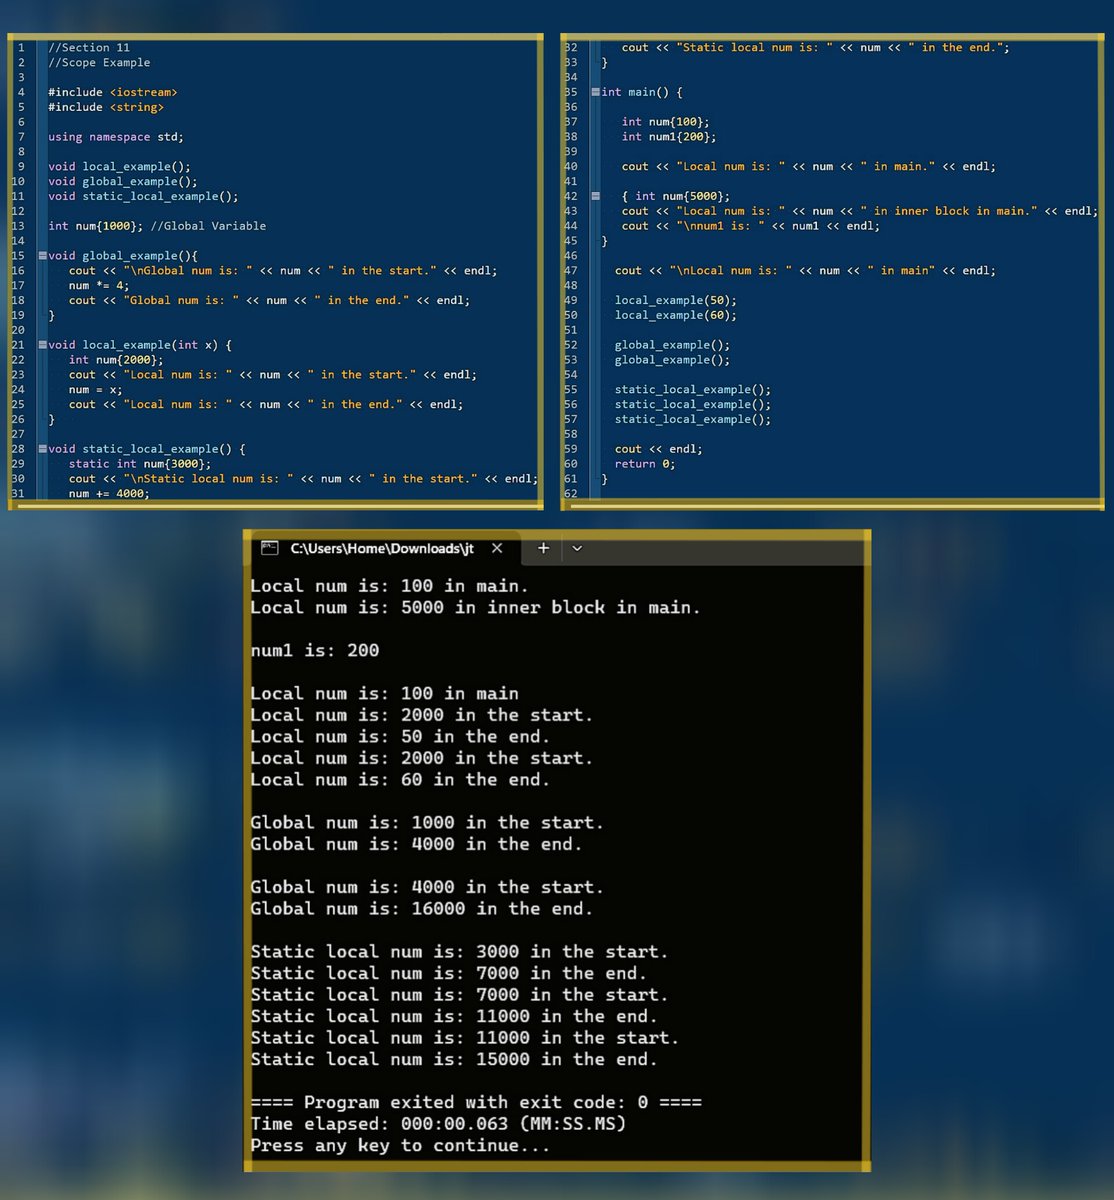
Task: Click the '//Scope Example' comment line
Action: tap(99, 63)
